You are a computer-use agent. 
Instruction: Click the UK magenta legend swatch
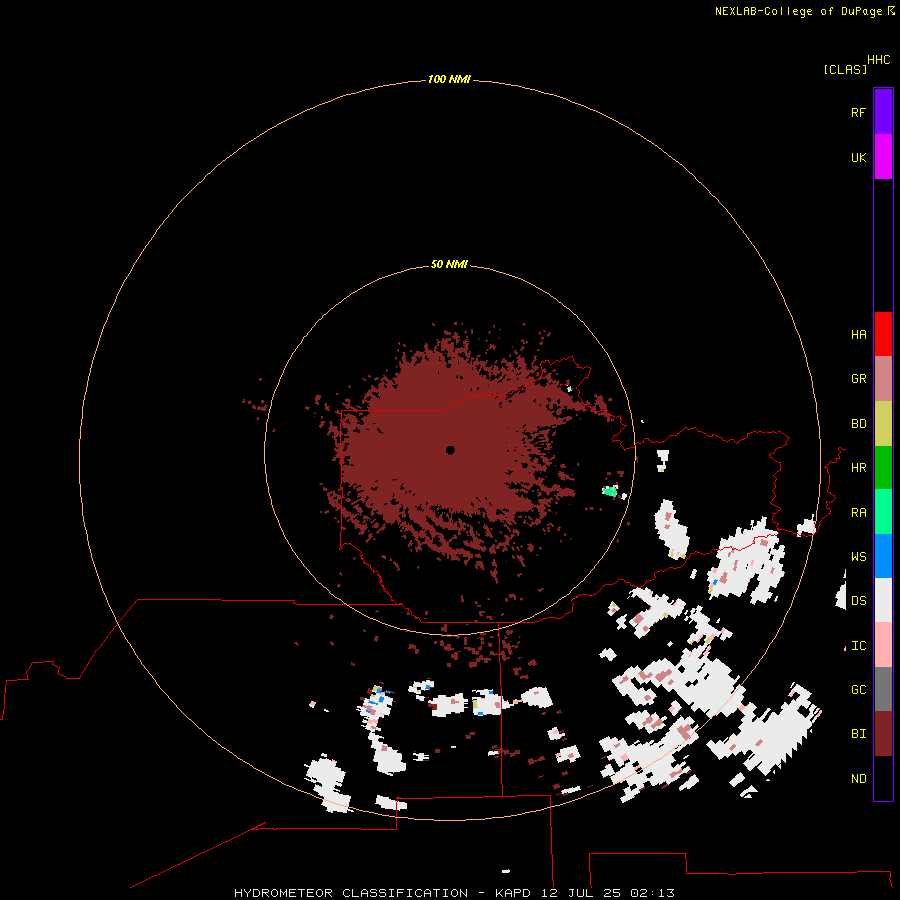click(883, 157)
